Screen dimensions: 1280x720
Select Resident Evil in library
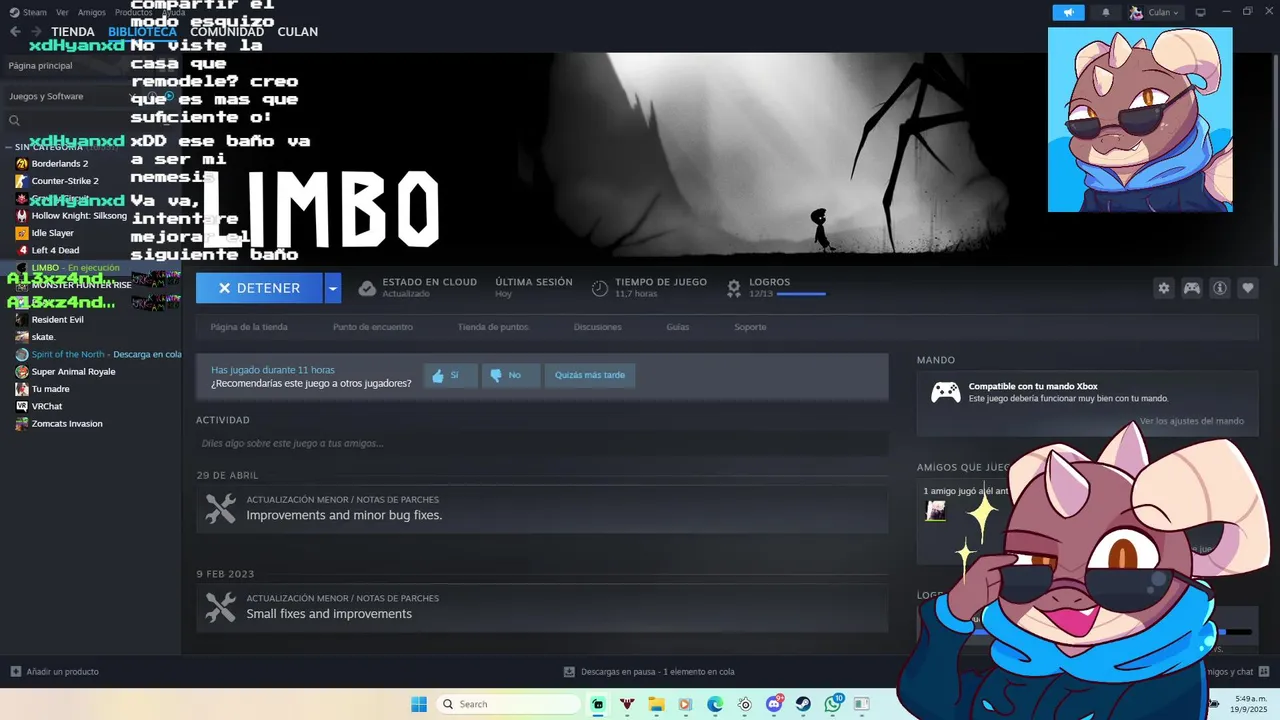click(x=57, y=319)
